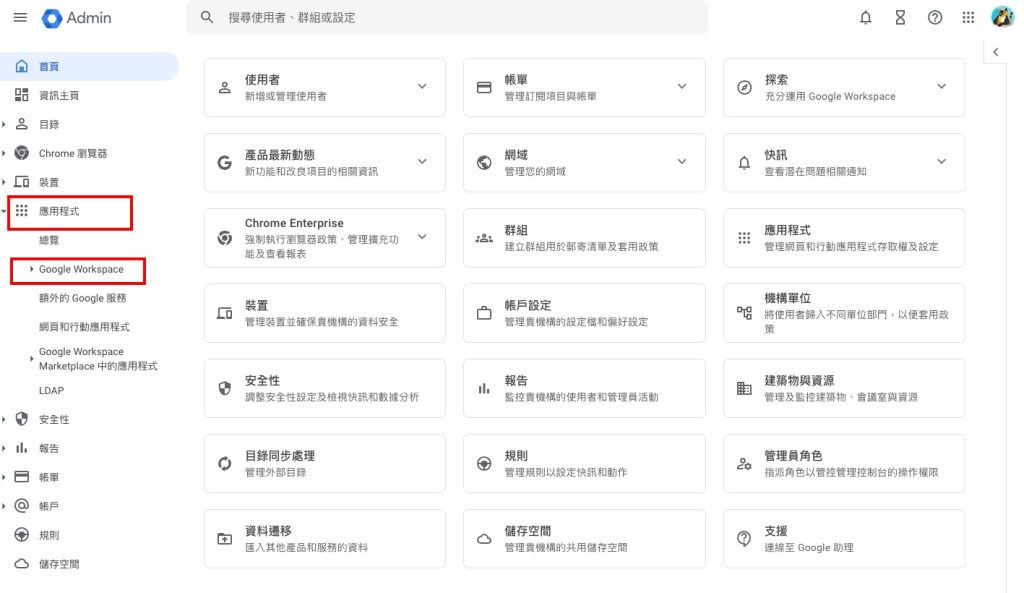Click the 使用者 card person icon

point(225,88)
